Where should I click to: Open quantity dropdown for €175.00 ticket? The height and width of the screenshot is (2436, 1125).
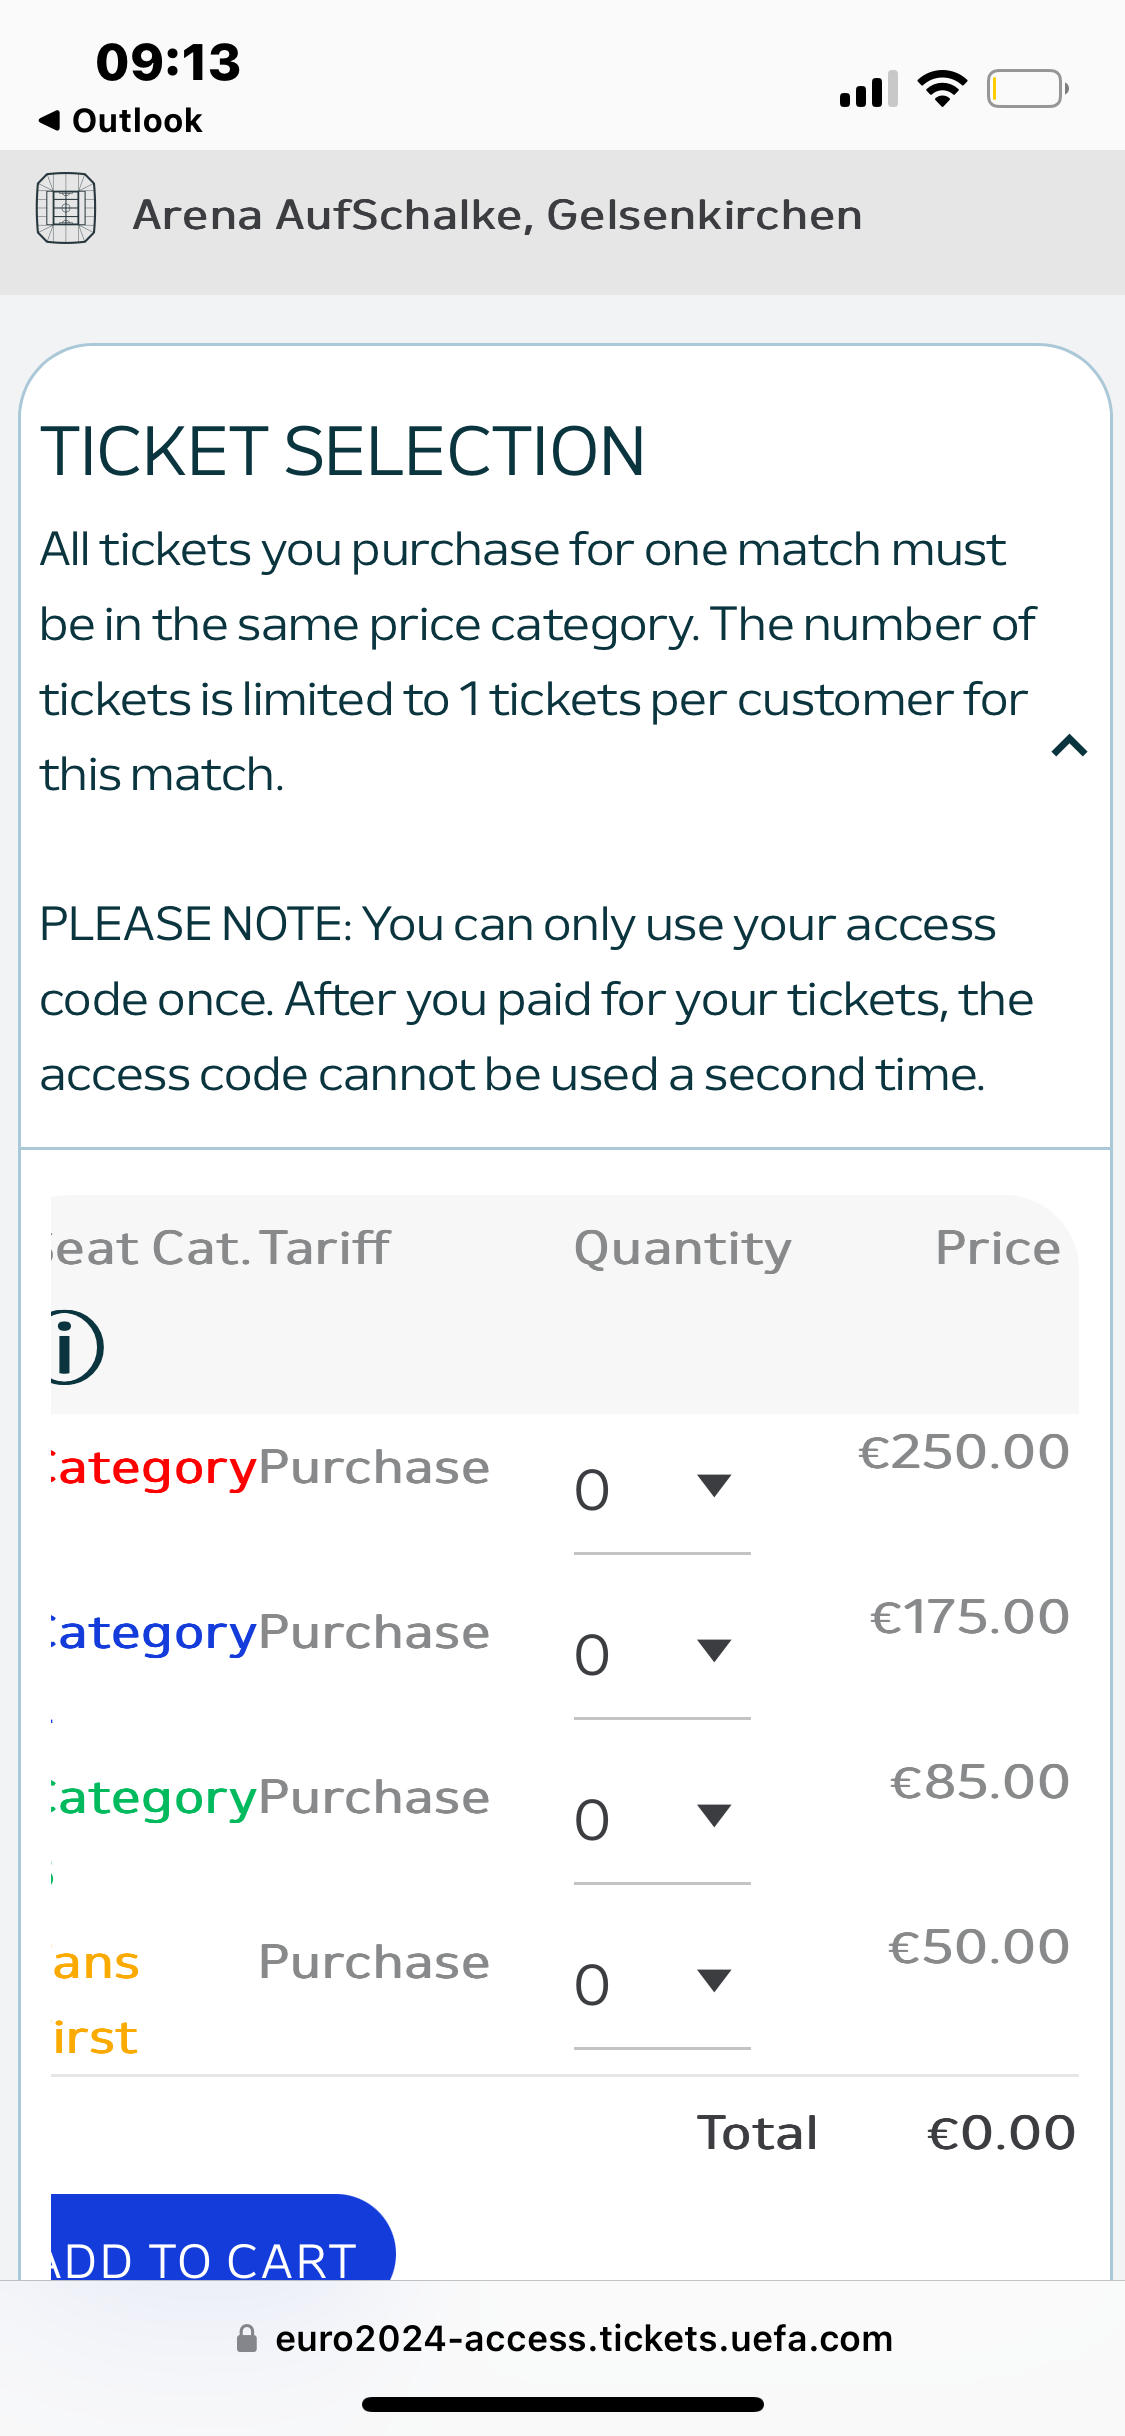[662, 1655]
